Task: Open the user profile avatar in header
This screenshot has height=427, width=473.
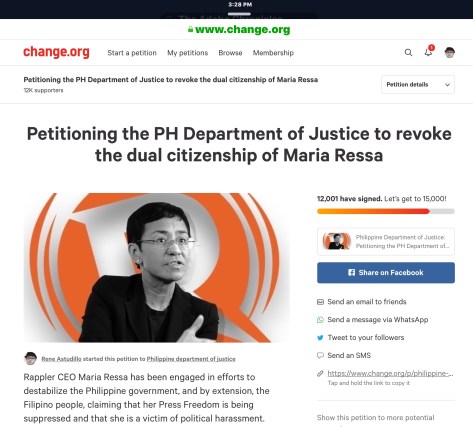Action: pyautogui.click(x=450, y=52)
